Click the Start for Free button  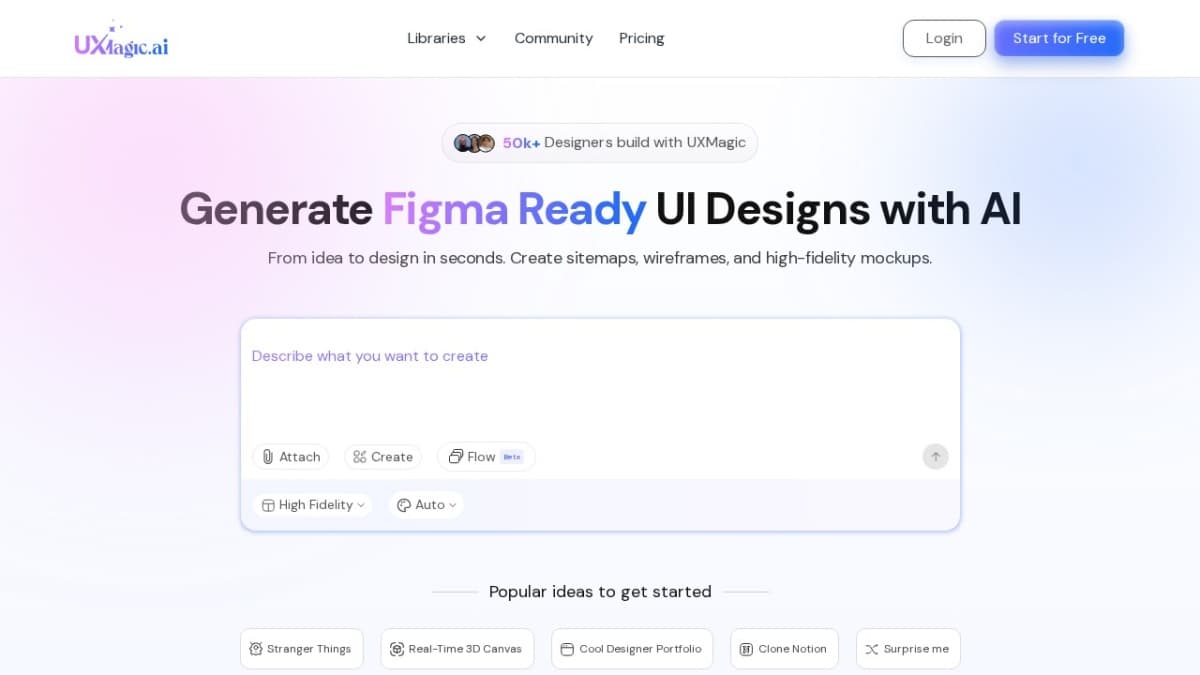1059,38
